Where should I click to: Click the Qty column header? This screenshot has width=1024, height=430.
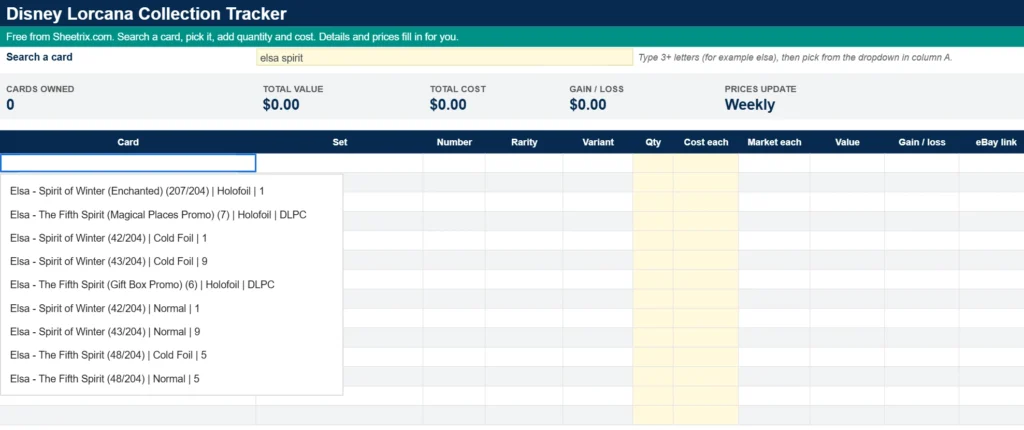point(653,142)
